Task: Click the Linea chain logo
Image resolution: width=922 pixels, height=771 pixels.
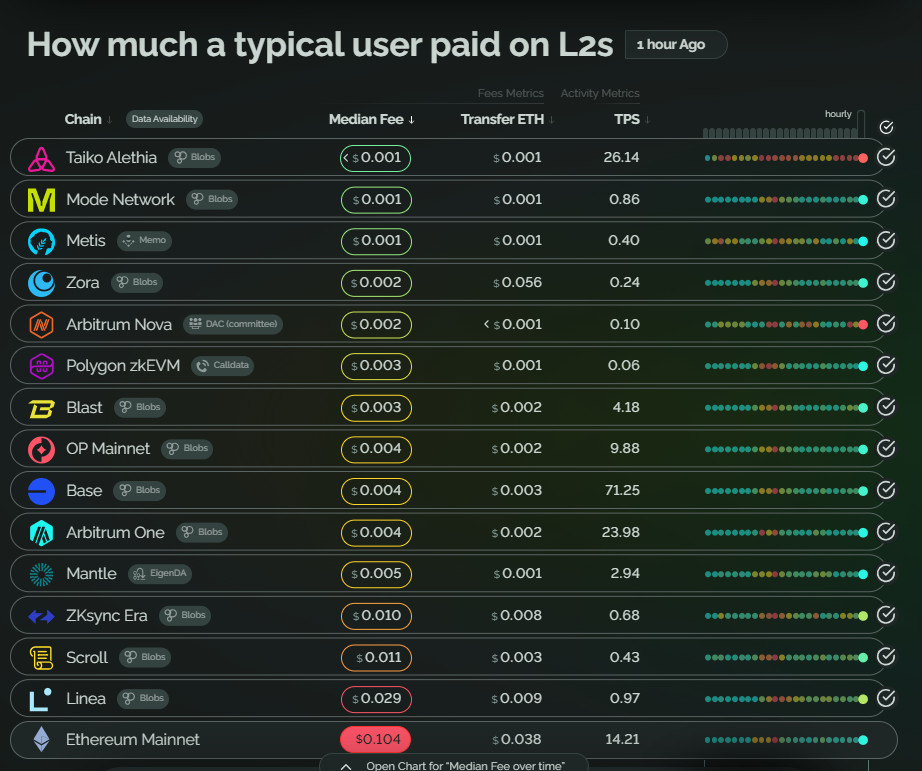Action: tap(41, 699)
